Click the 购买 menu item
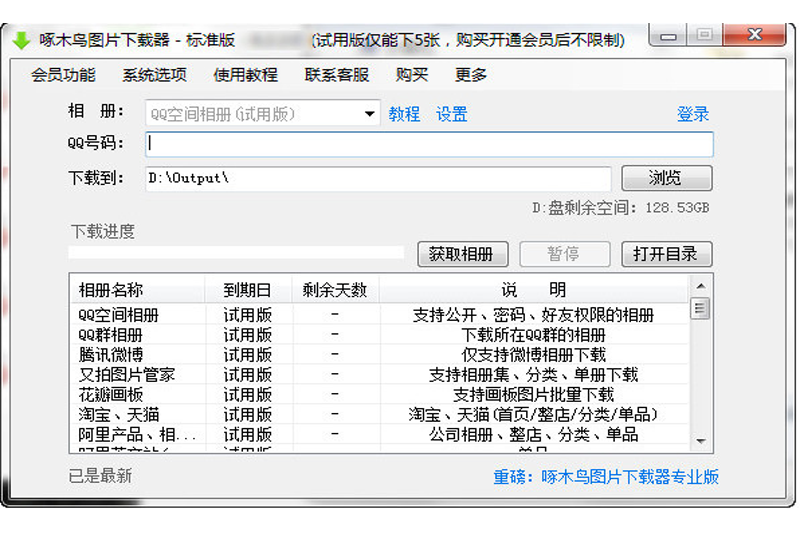 411,75
